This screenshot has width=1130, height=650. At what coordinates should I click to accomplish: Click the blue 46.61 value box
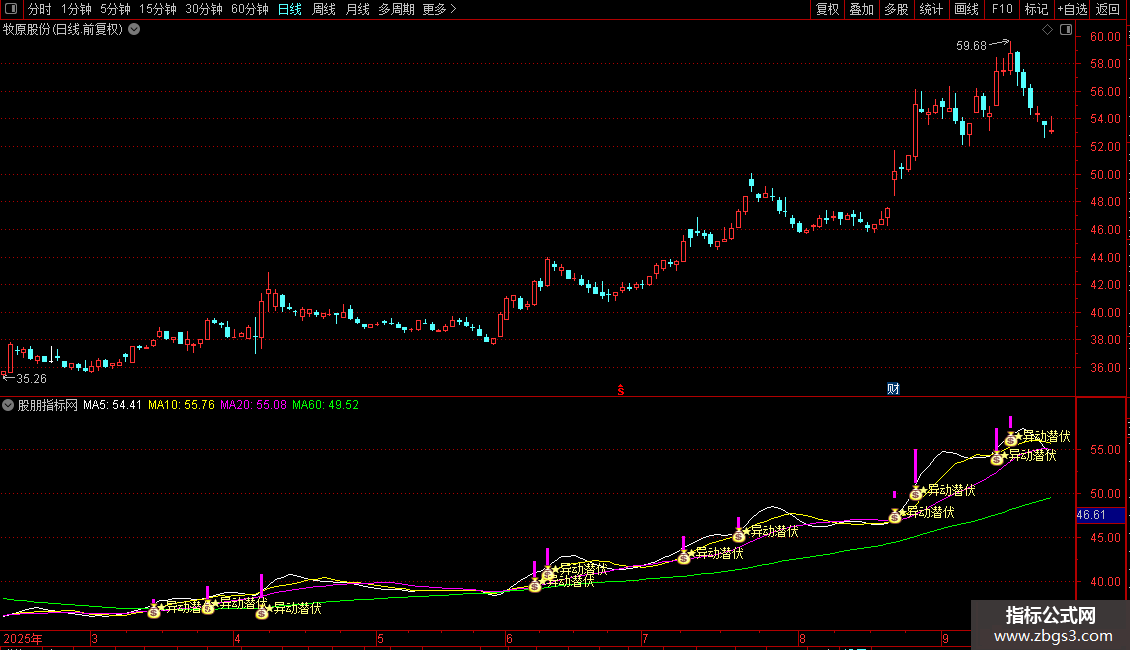[1100, 515]
